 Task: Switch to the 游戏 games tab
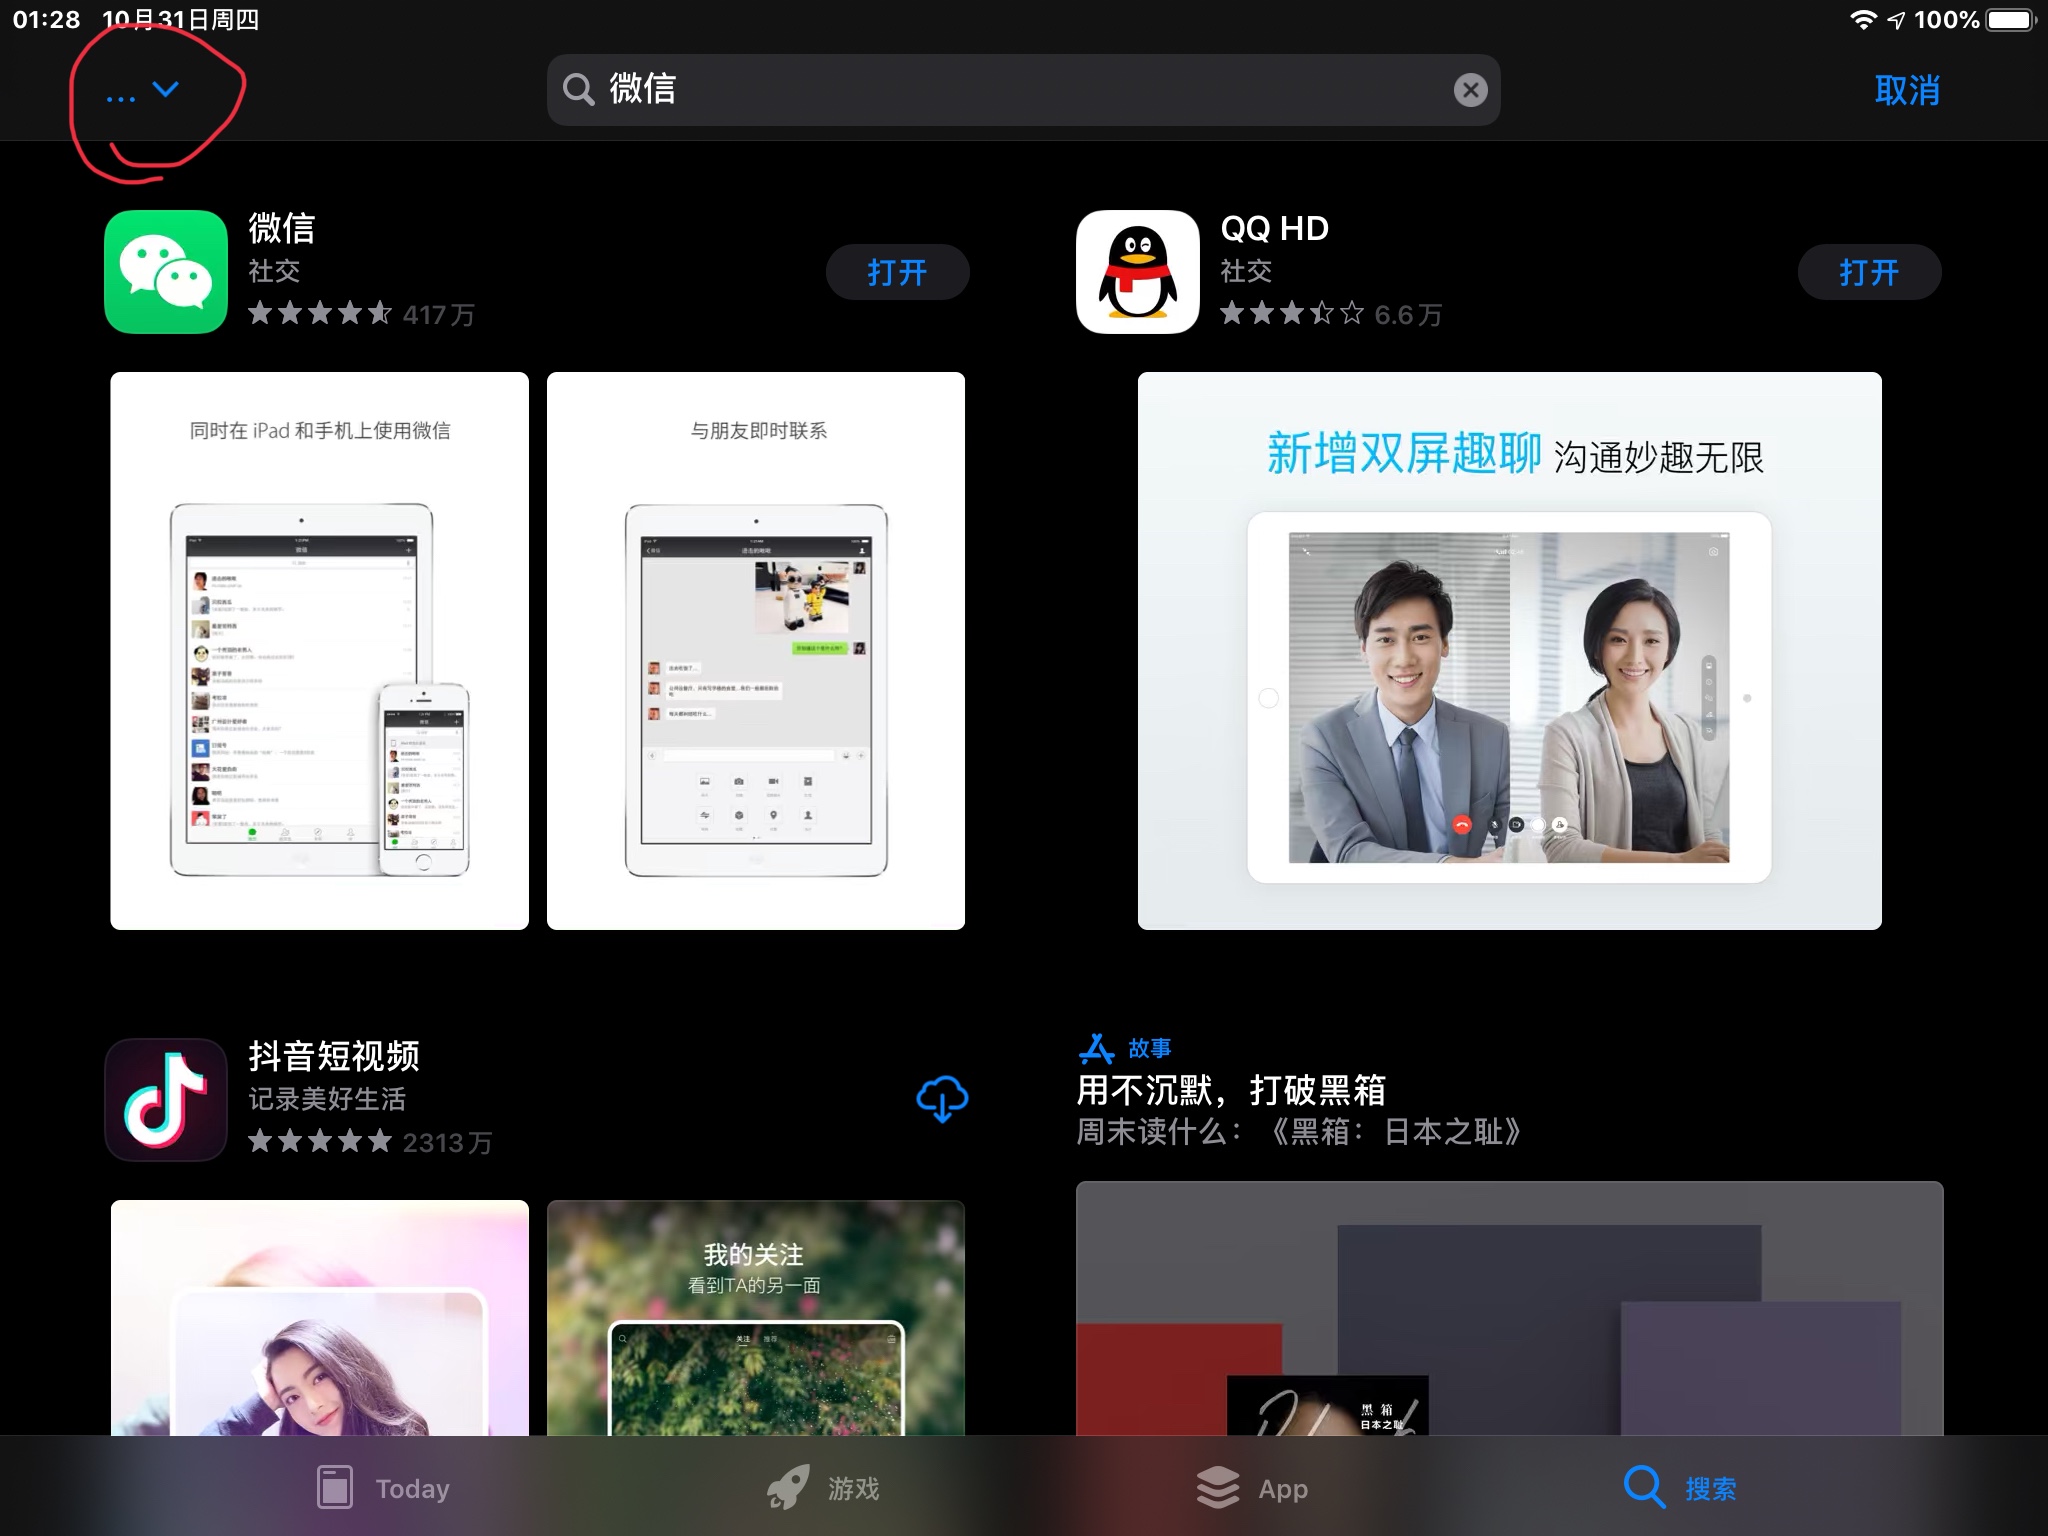click(x=824, y=1488)
